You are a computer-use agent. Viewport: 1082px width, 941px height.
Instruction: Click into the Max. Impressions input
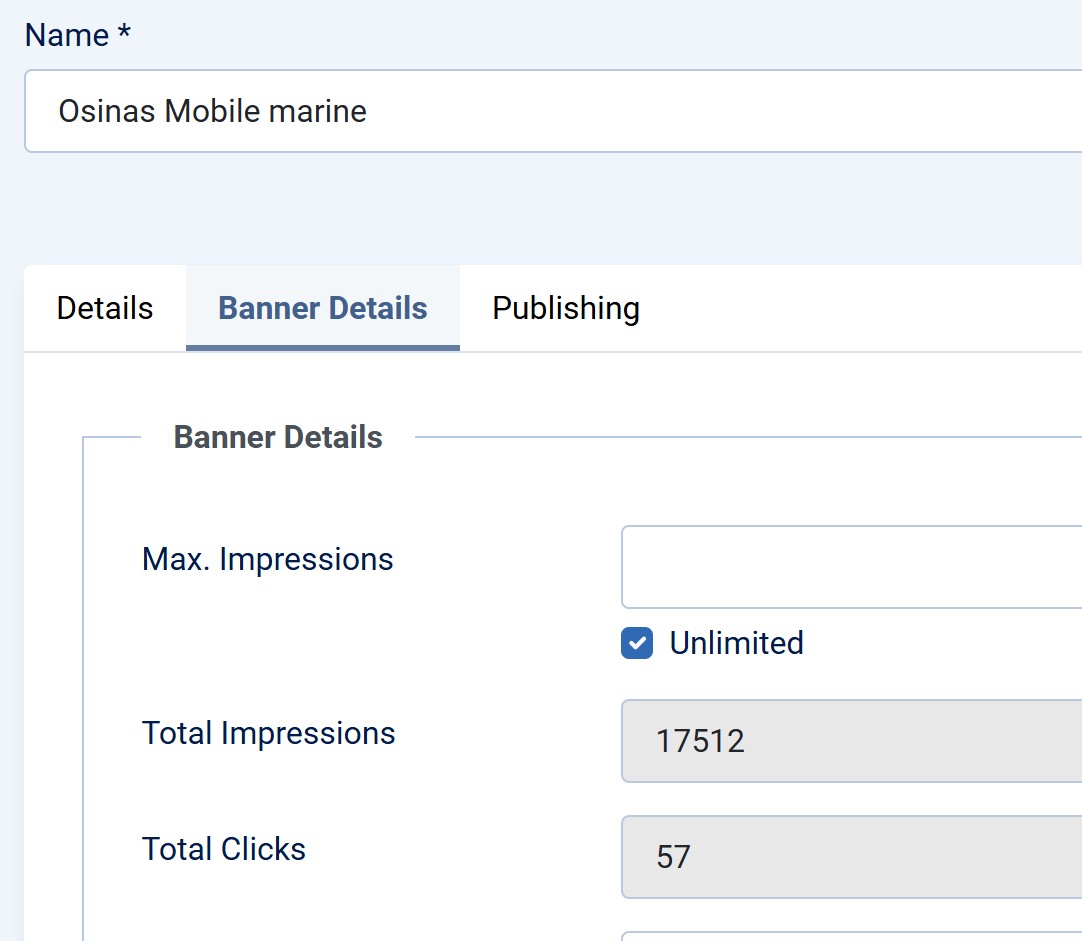pos(850,567)
